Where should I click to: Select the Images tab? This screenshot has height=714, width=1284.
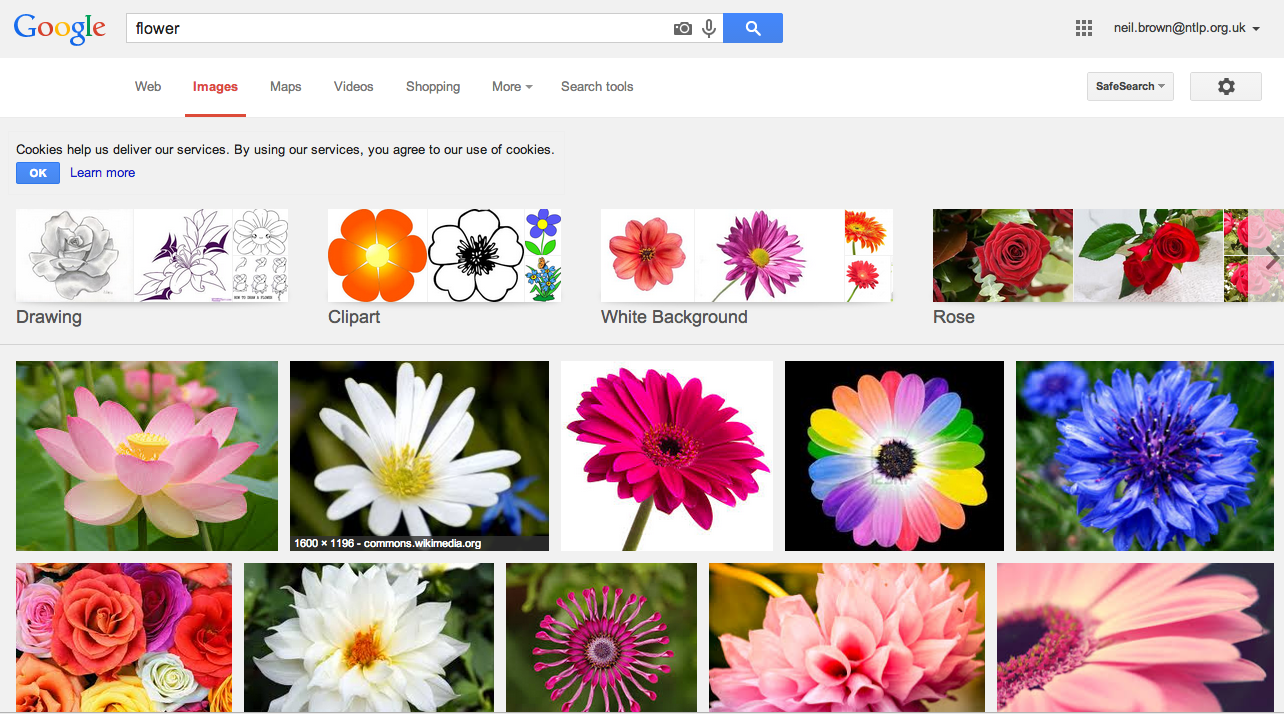coord(215,87)
